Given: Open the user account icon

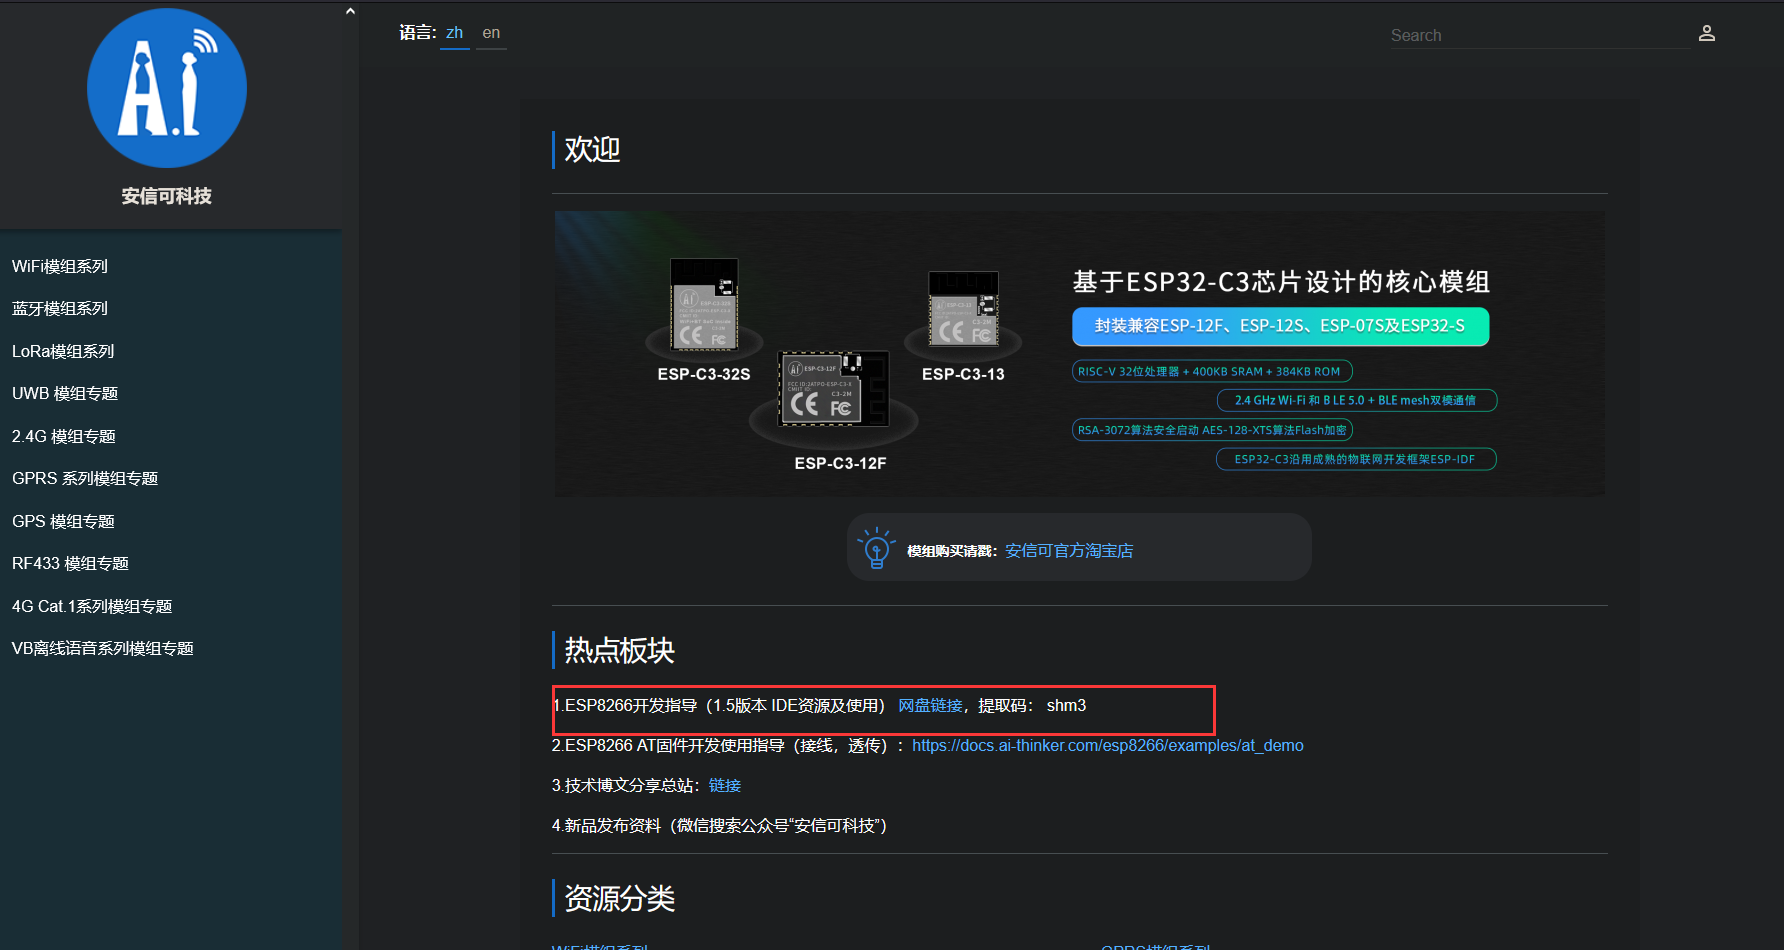Looking at the screenshot, I should [x=1707, y=33].
